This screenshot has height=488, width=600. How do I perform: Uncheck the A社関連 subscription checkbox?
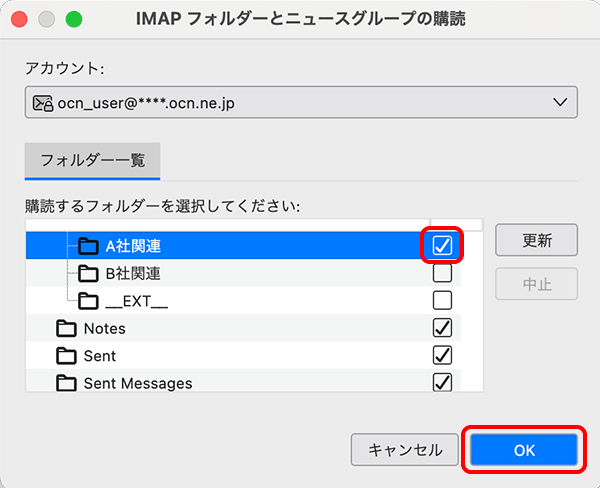coord(442,245)
